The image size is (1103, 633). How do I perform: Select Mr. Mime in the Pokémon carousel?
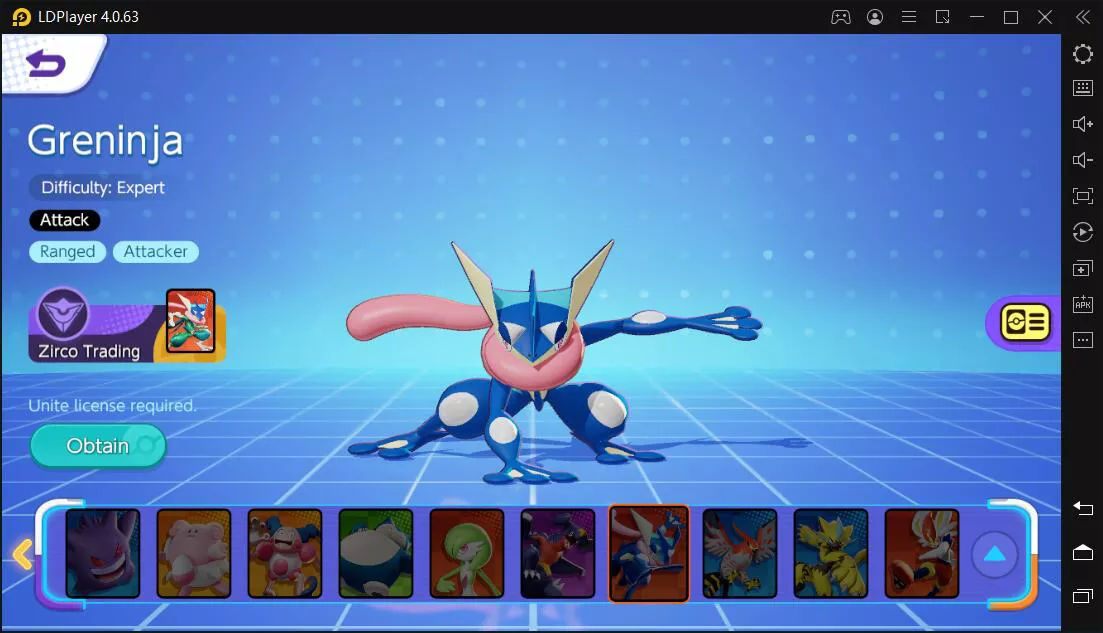pos(285,554)
